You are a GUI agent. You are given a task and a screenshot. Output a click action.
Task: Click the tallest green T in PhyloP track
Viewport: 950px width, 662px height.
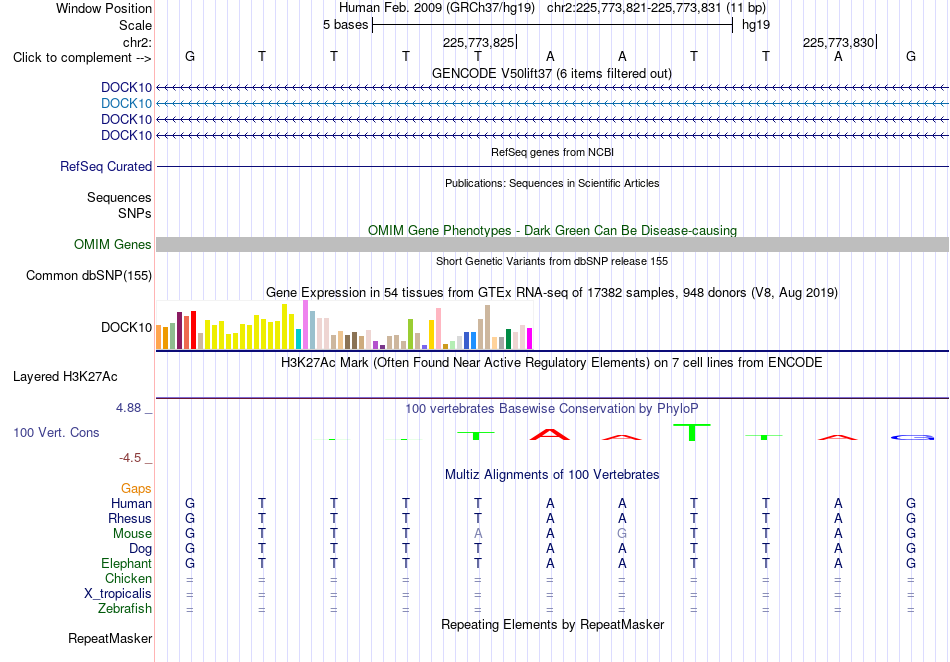point(692,432)
